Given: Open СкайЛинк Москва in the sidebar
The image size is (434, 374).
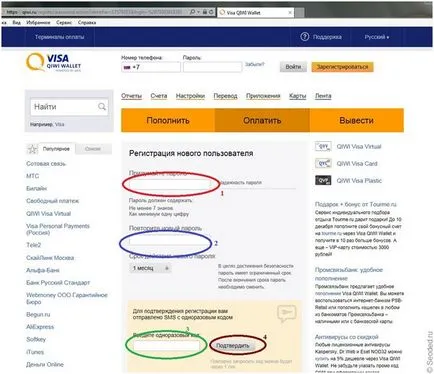Looking at the screenshot, I should (x=50, y=258).
